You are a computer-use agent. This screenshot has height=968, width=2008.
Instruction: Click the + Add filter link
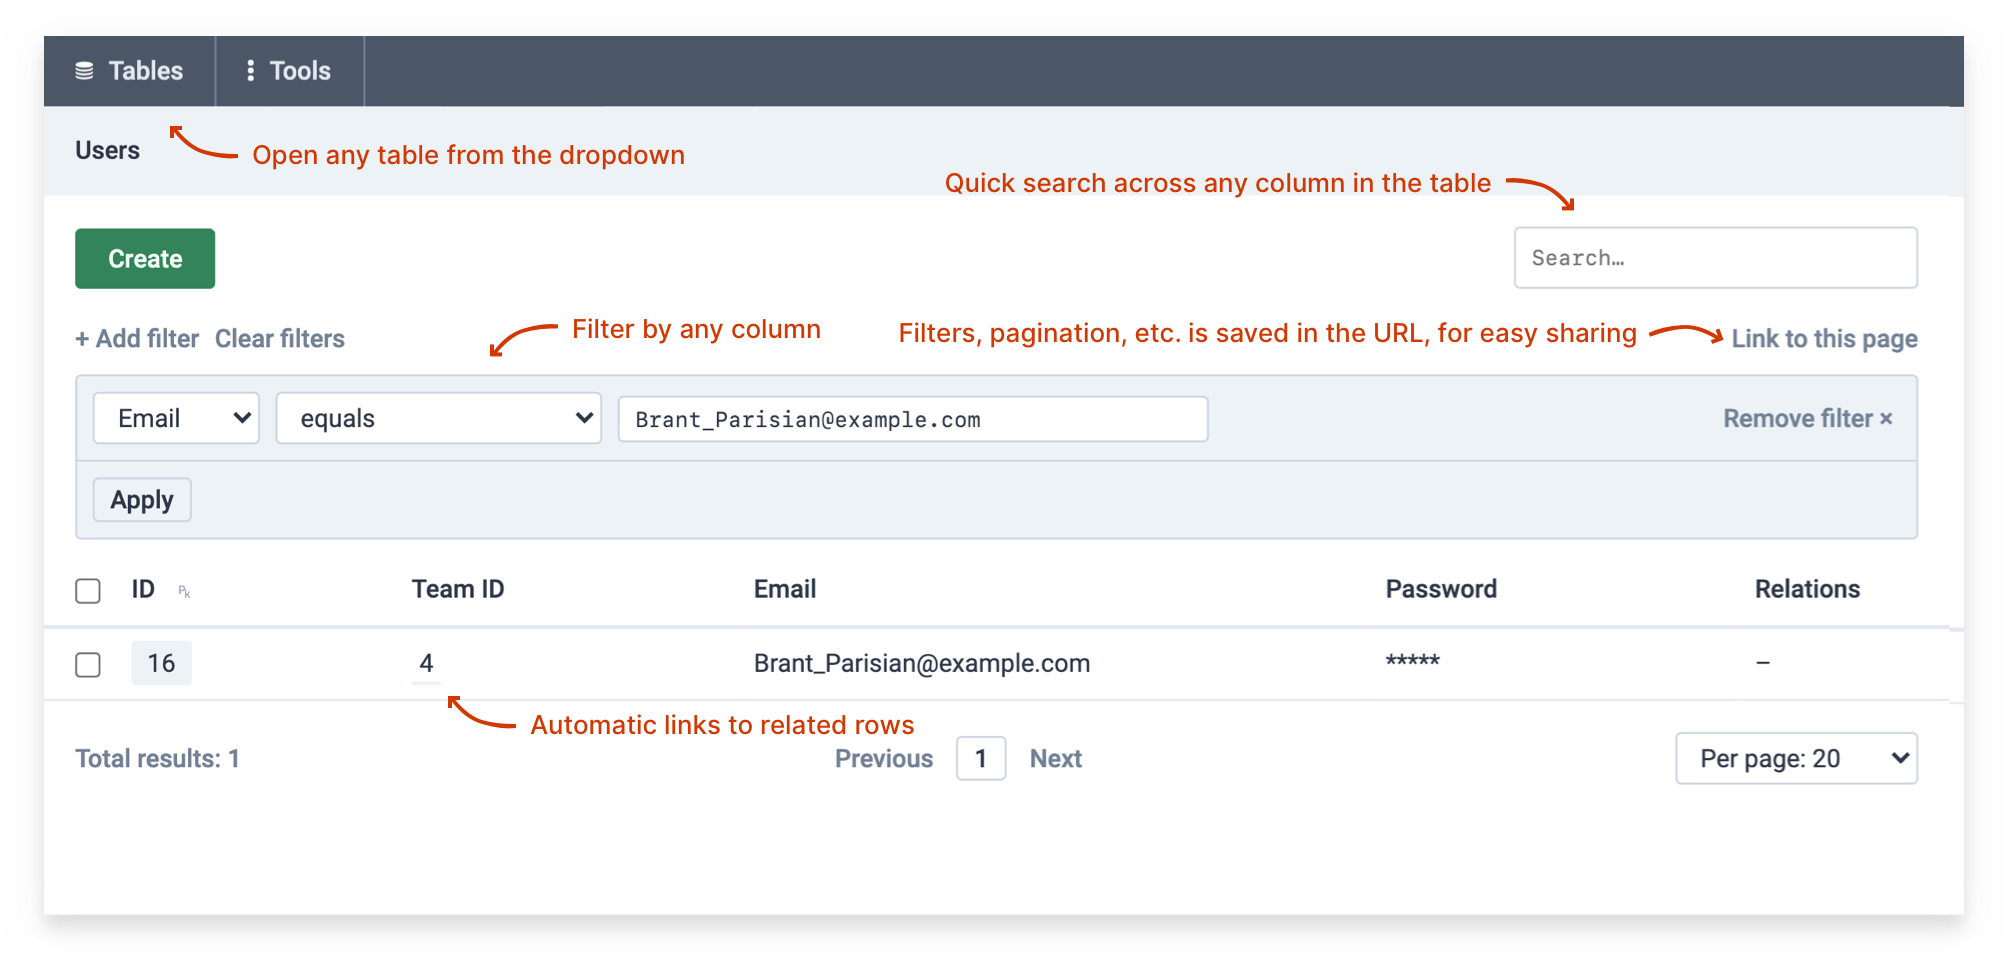click(137, 339)
